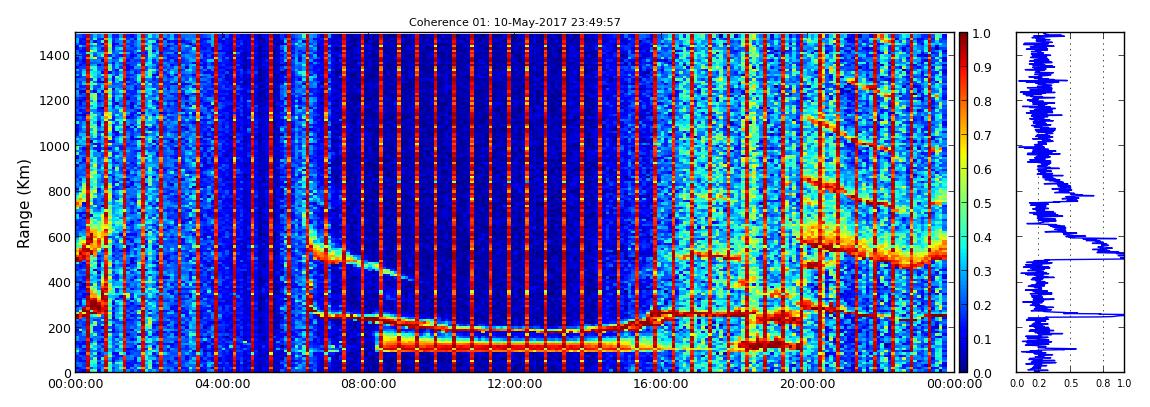Click the 400 range tick label
The image size is (1150, 407).
pyautogui.click(x=59, y=283)
